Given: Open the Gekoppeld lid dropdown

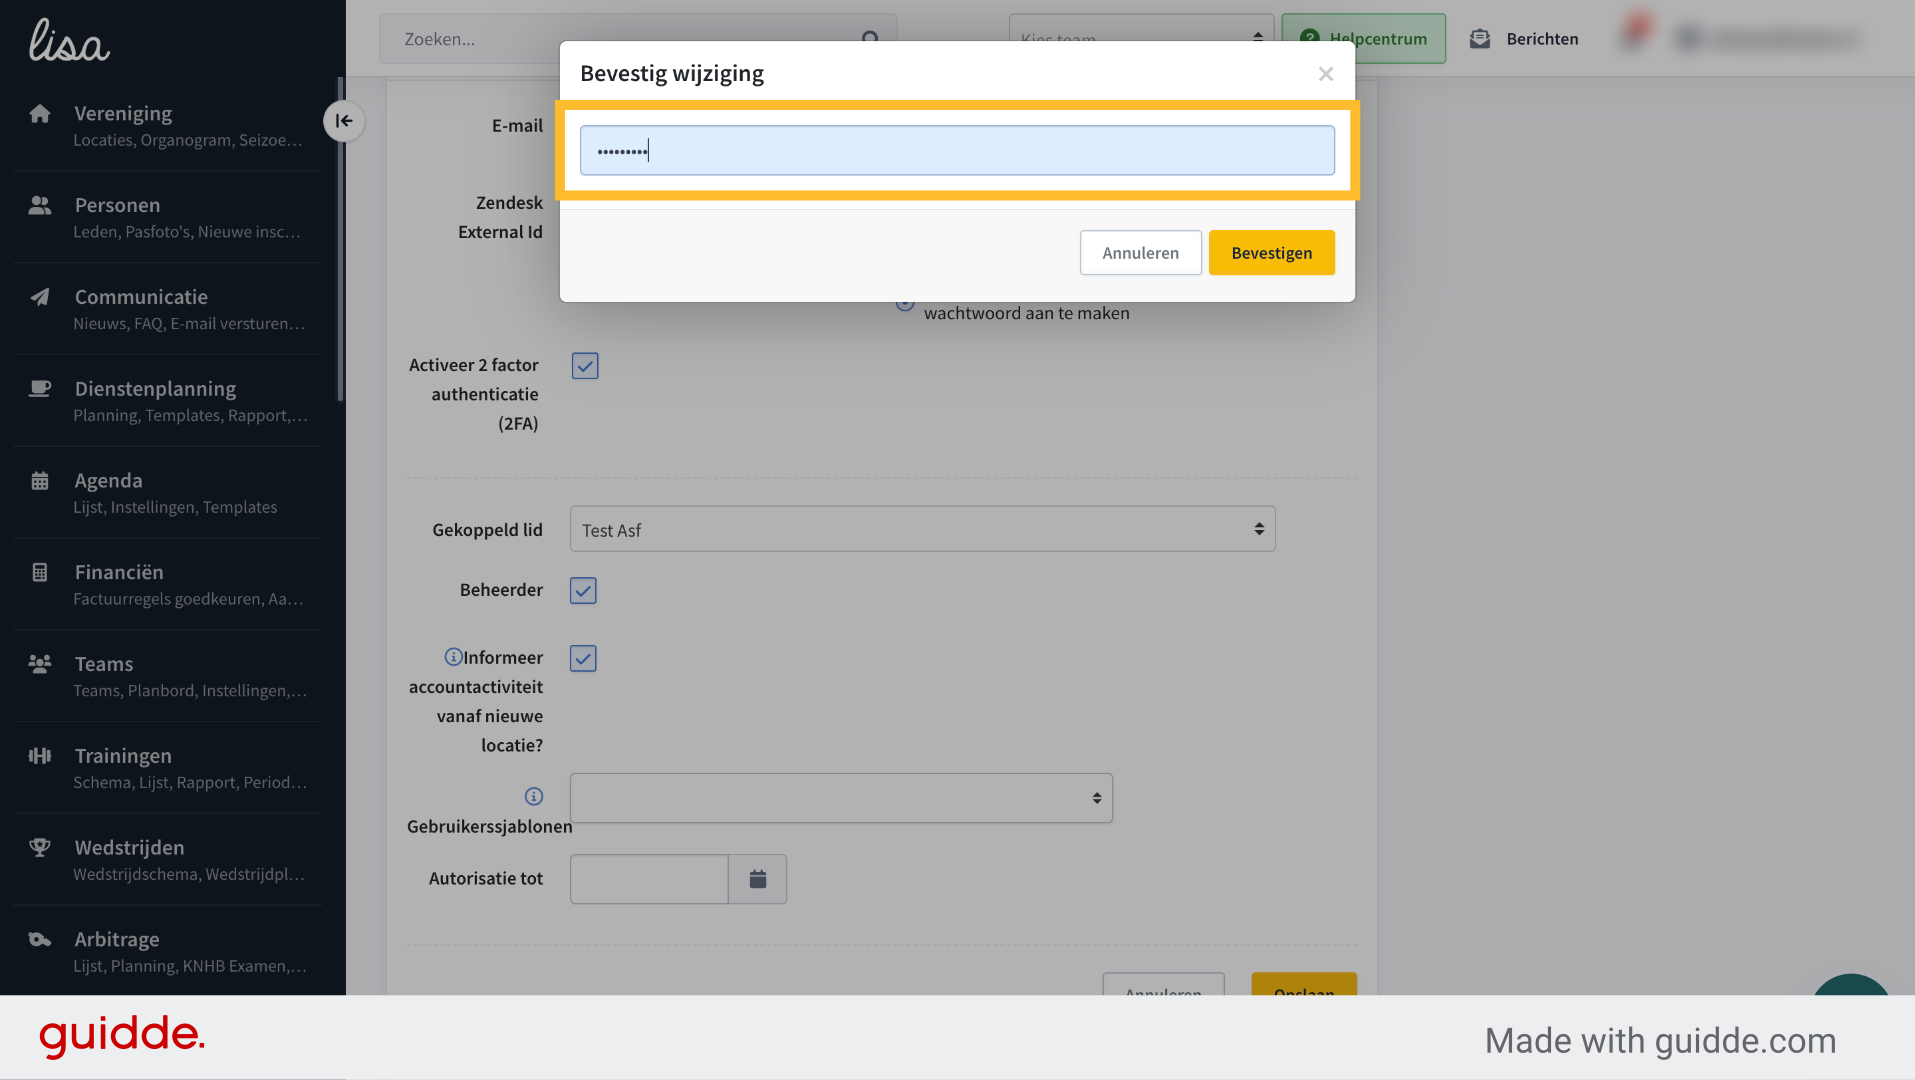Looking at the screenshot, I should point(922,529).
